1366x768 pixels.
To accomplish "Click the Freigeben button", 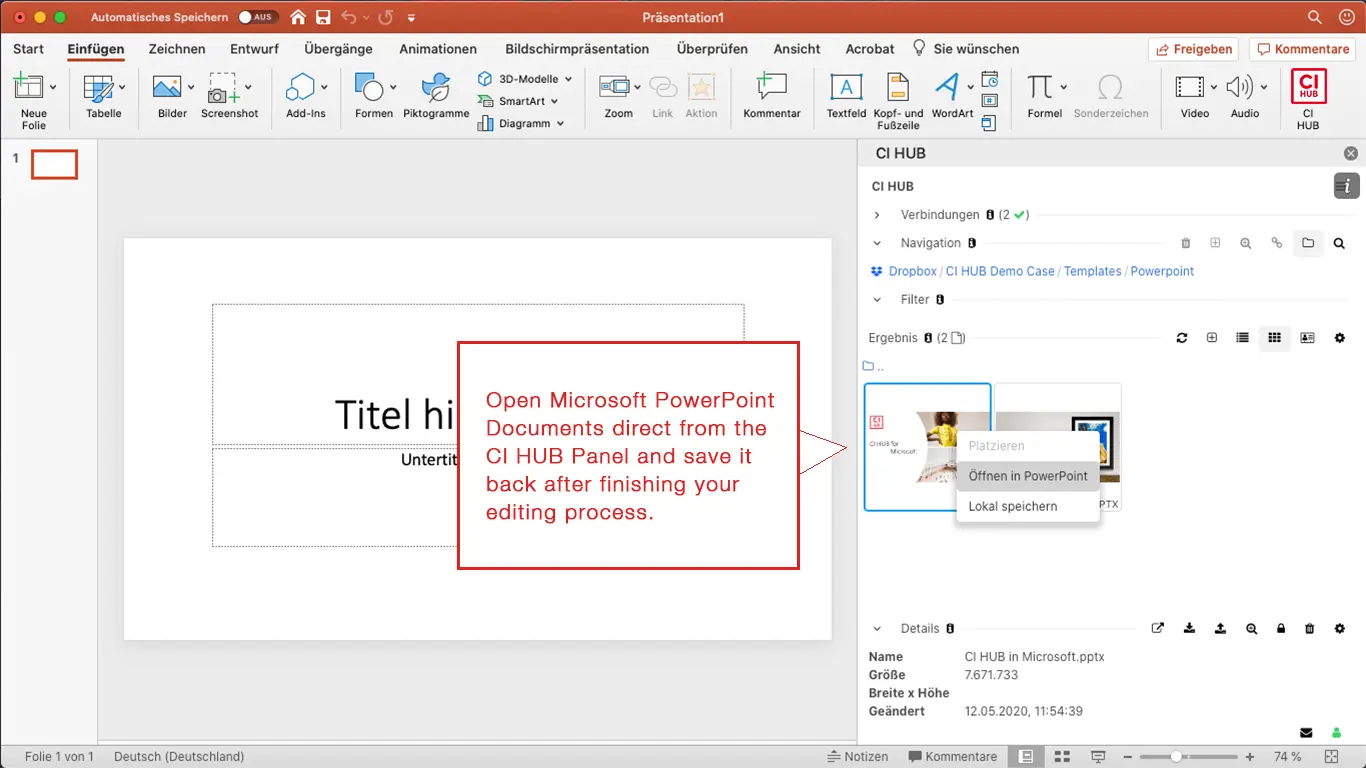I will [x=1193, y=49].
